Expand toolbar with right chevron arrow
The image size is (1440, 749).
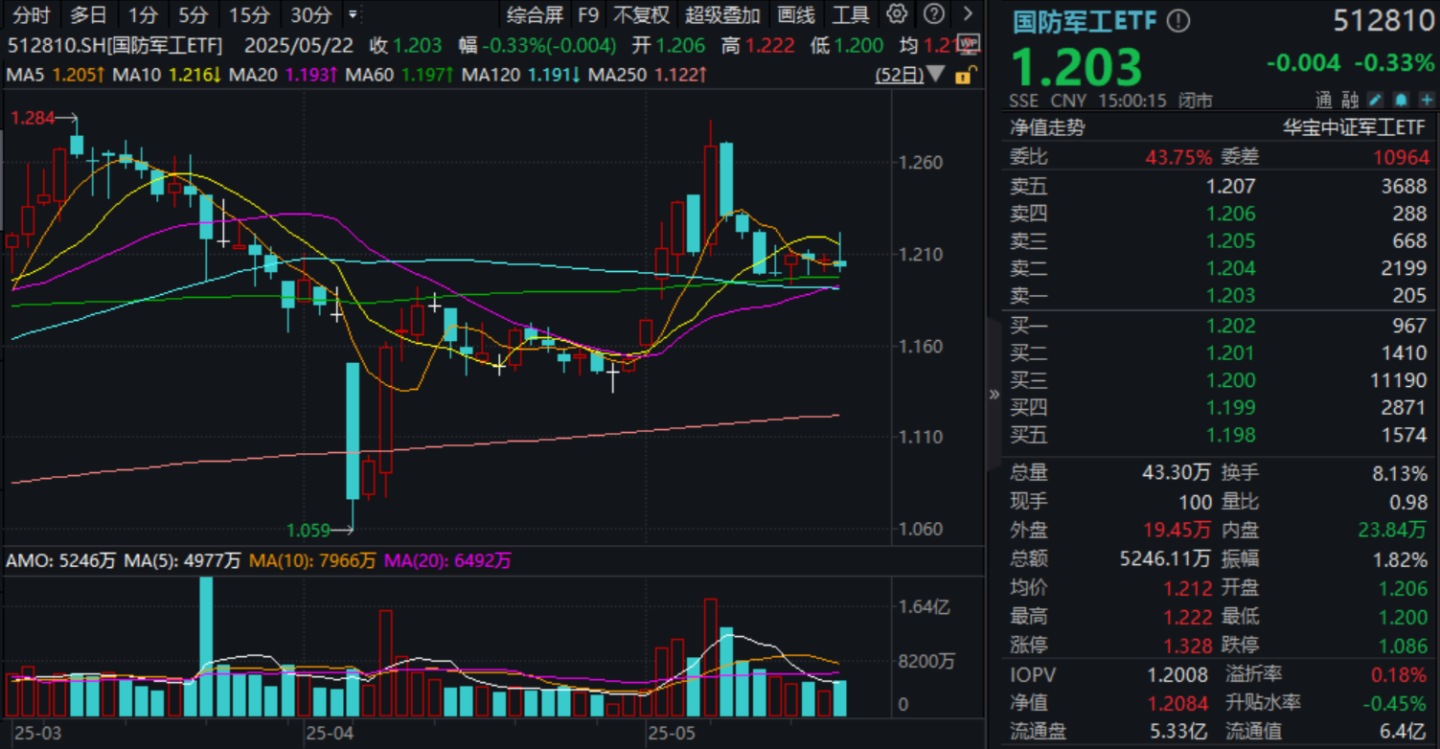966,14
